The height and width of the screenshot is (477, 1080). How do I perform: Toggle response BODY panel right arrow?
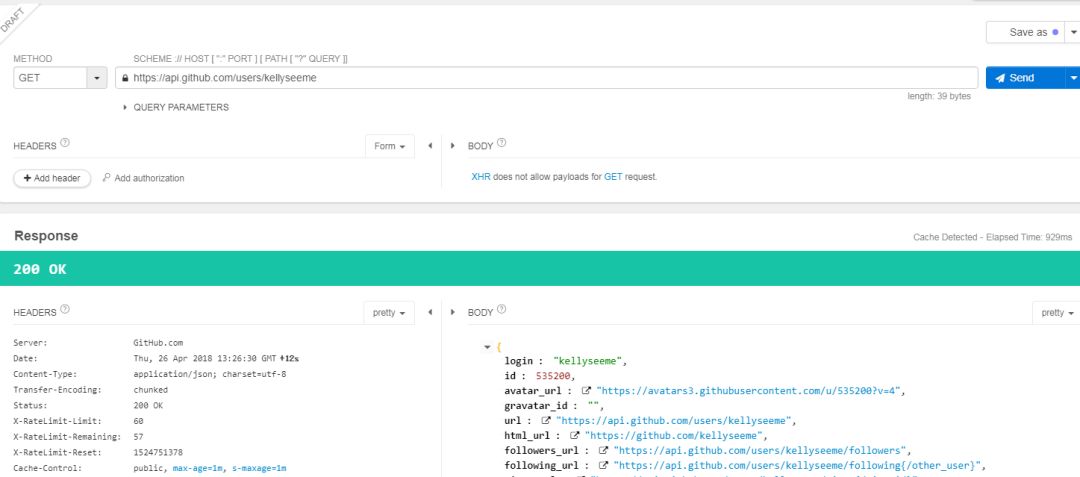pos(453,312)
